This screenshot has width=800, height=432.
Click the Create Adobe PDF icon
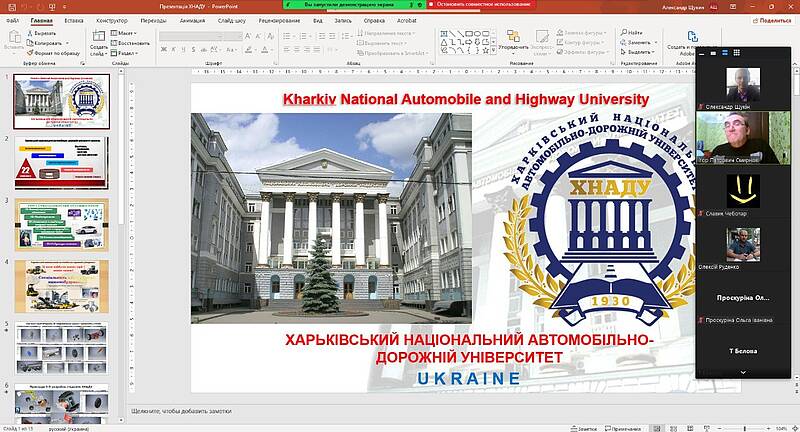pyautogui.click(x=692, y=37)
